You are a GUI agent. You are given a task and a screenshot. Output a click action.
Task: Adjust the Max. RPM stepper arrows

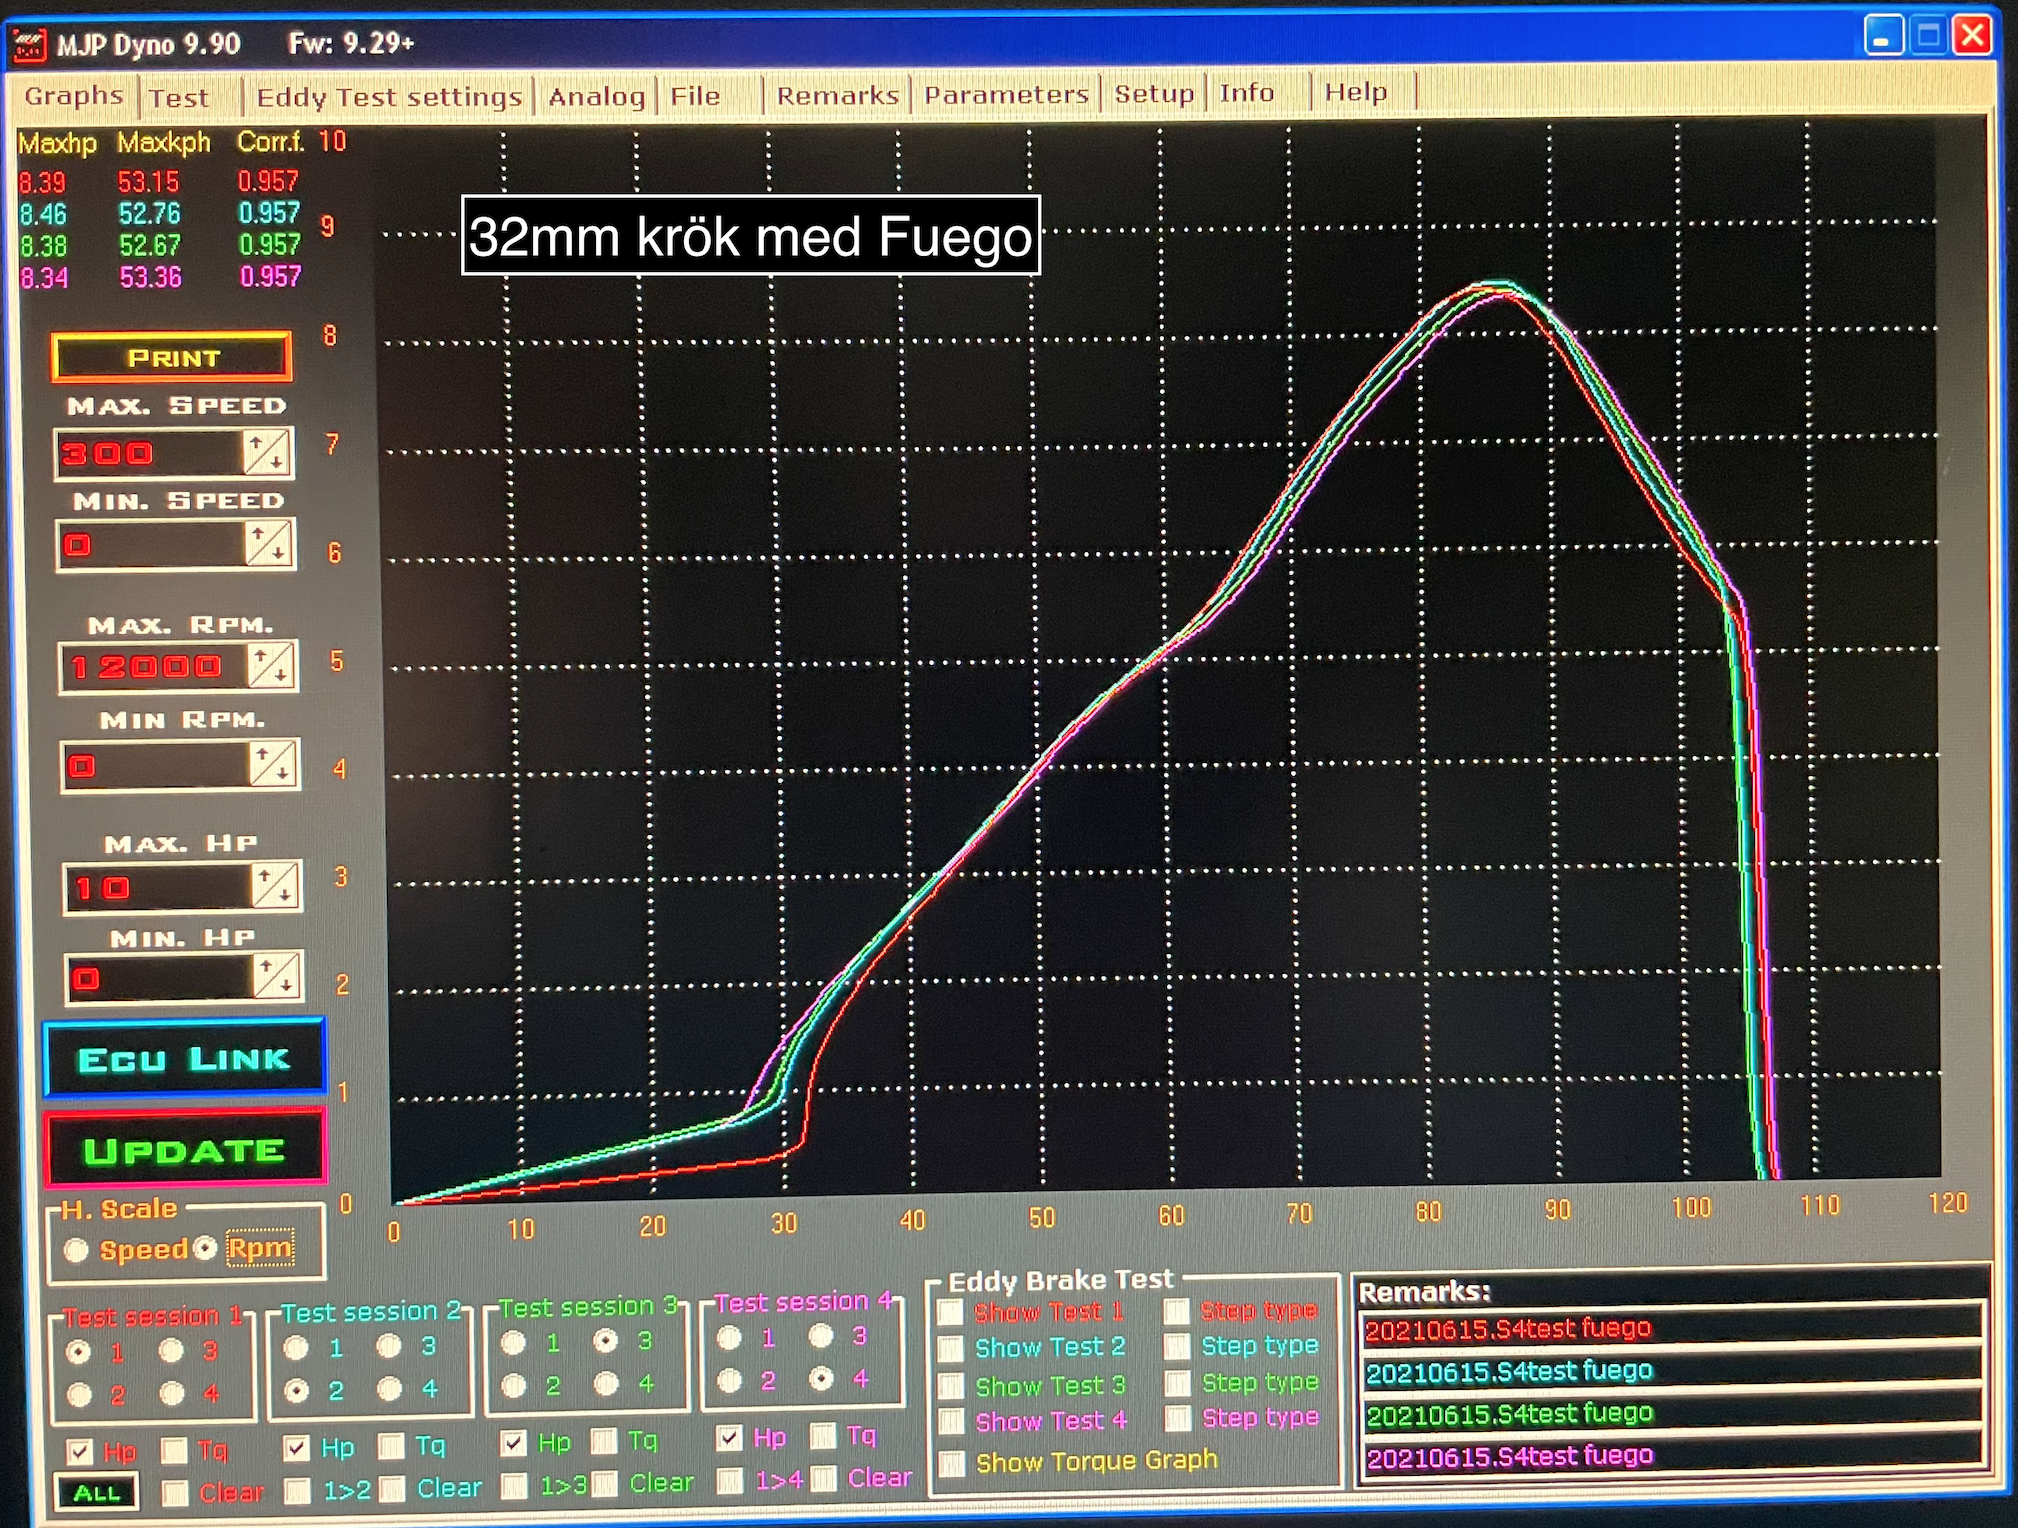271,666
